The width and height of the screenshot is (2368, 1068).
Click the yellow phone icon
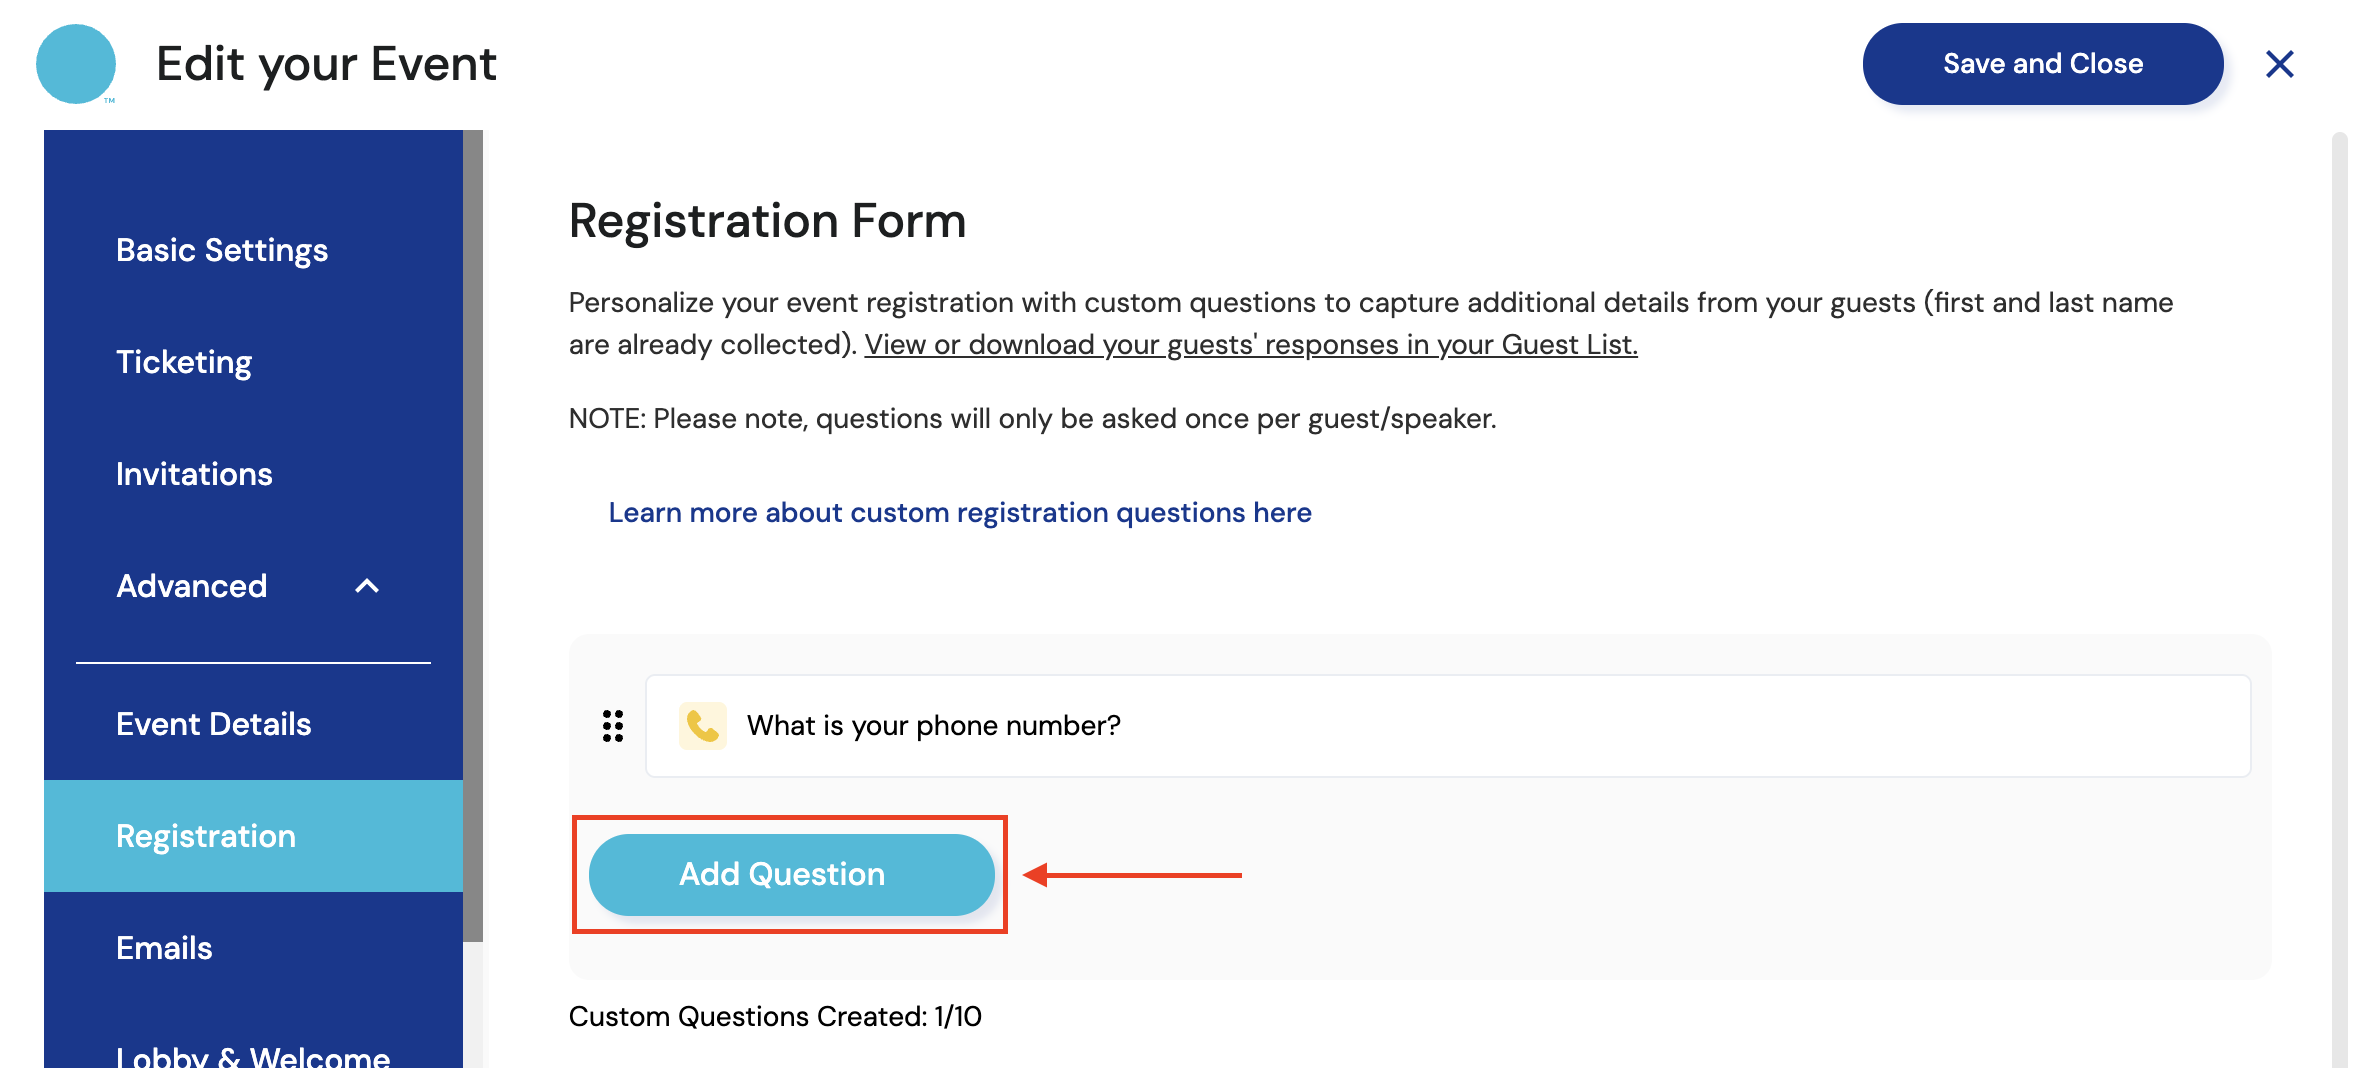702,725
